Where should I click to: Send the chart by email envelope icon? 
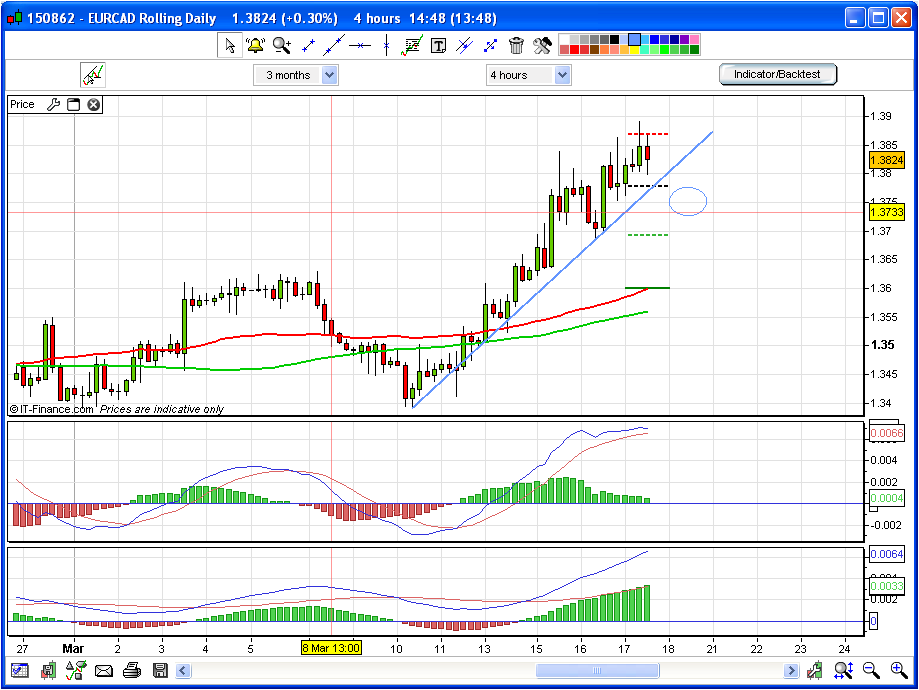click(x=104, y=670)
